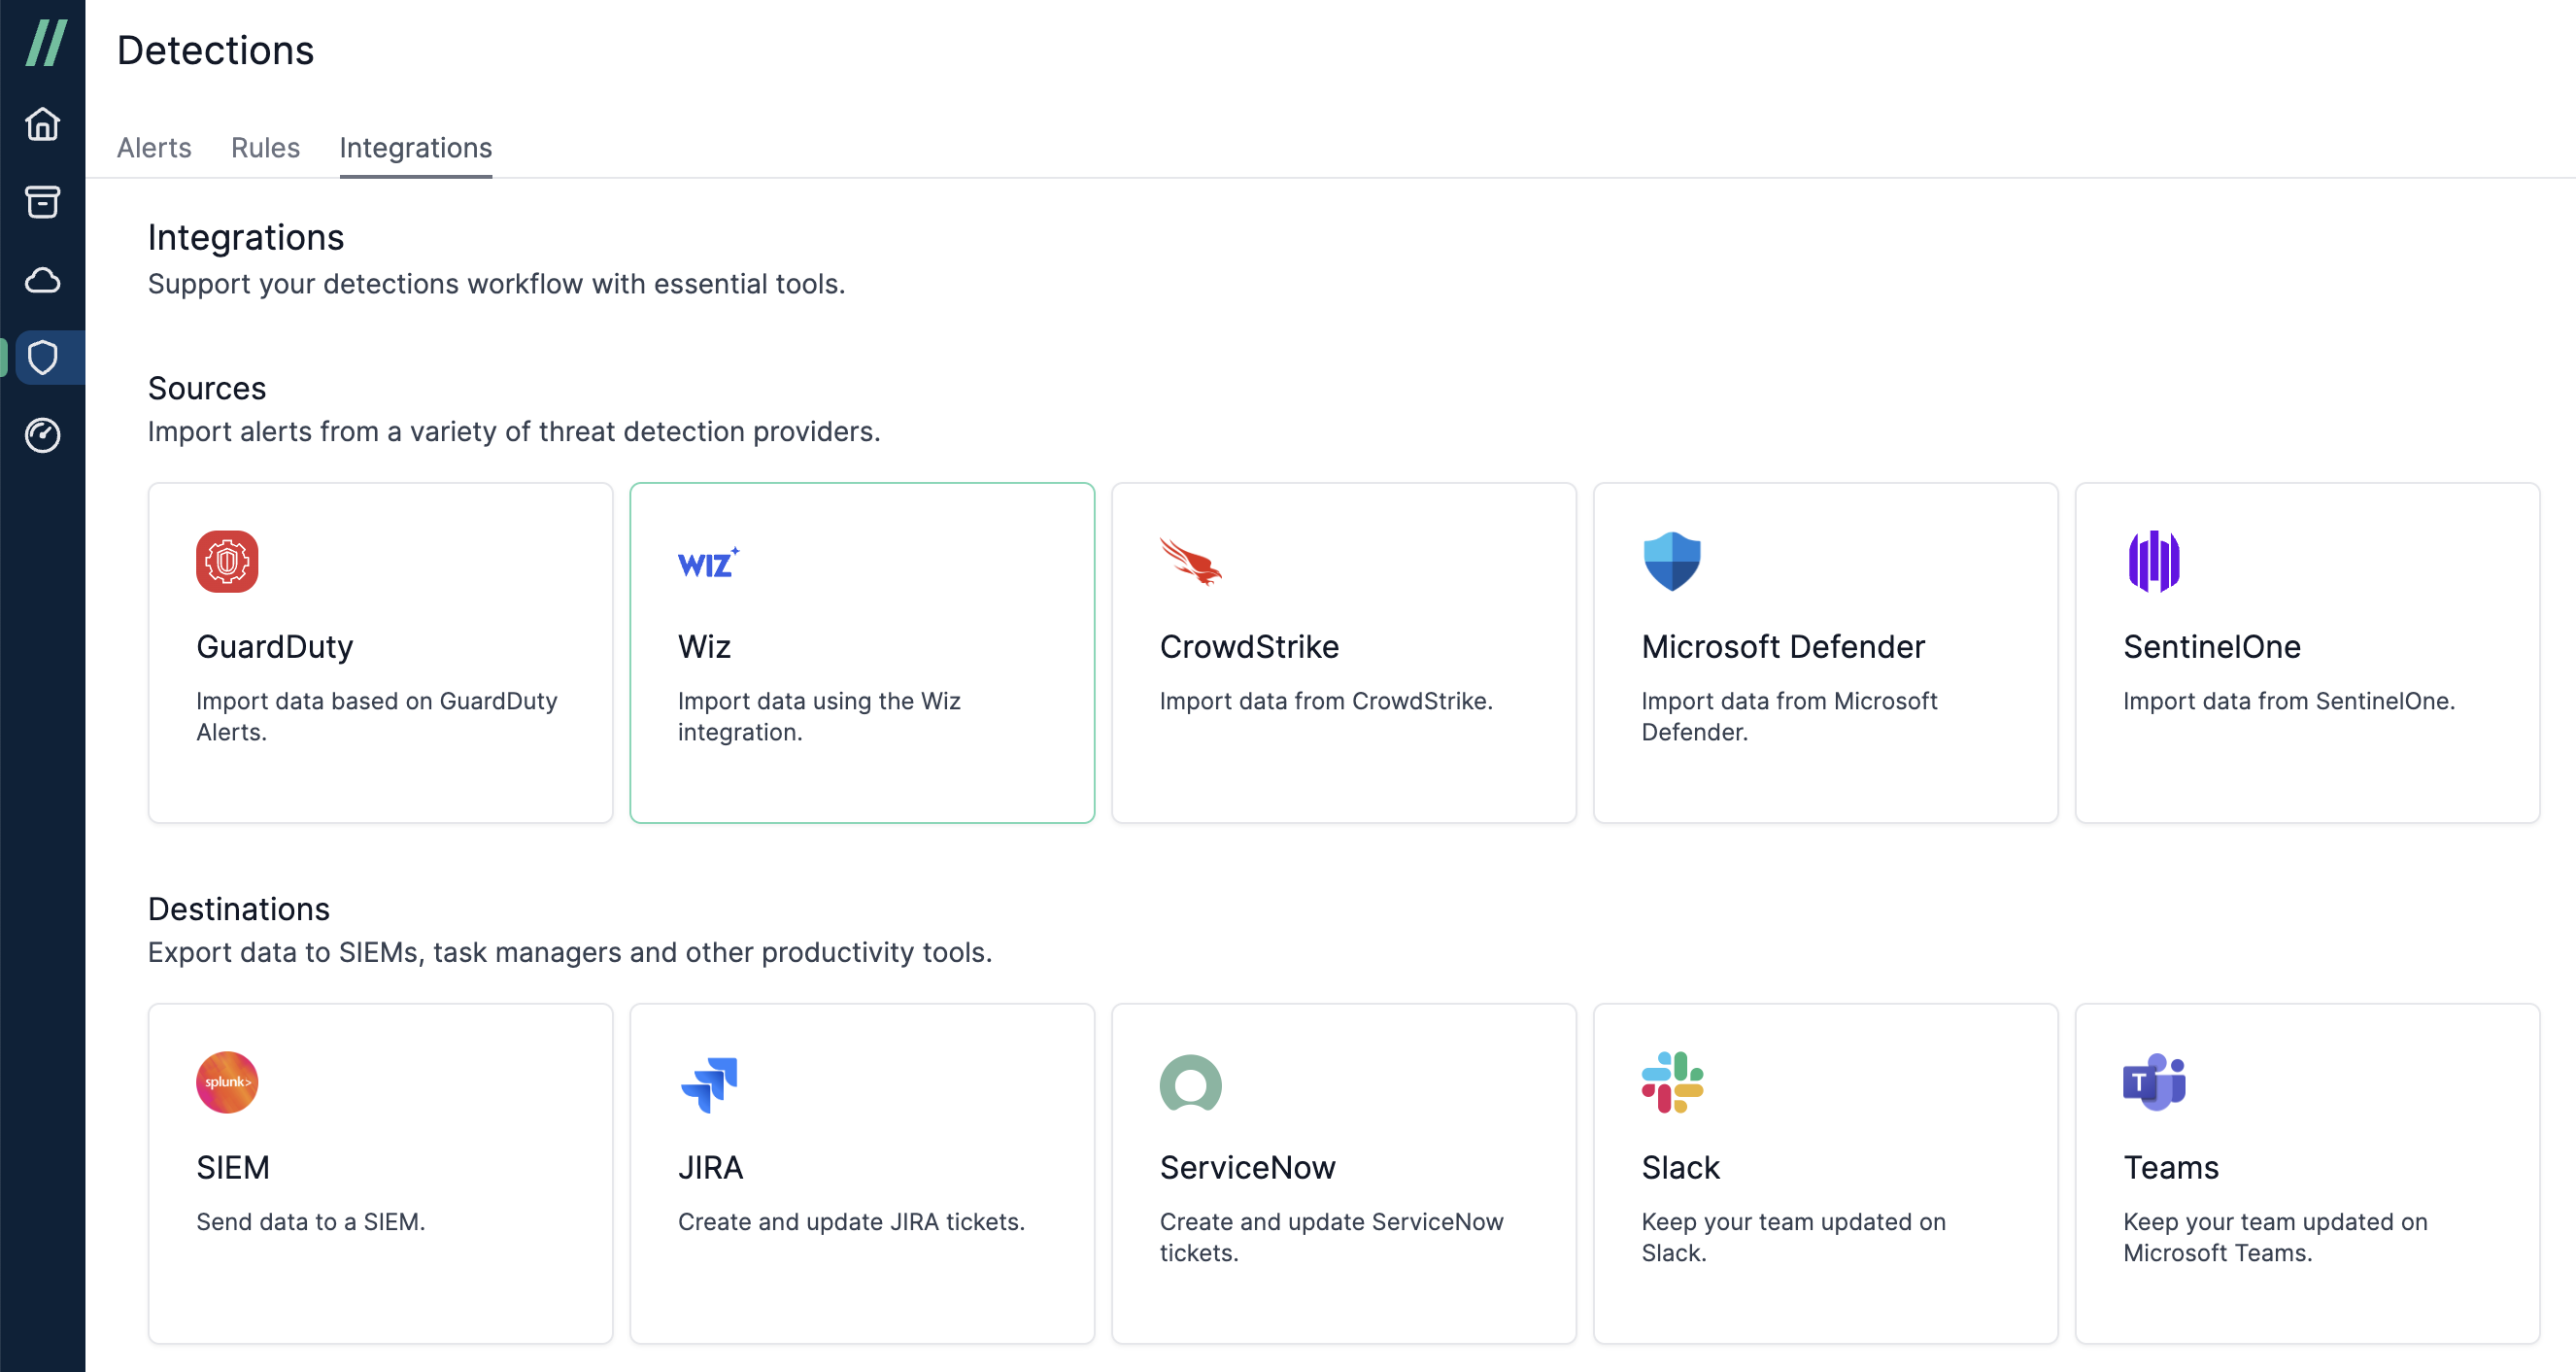
Task: Click 'Support your detections workflow with essential tools.'
Action: tap(496, 284)
